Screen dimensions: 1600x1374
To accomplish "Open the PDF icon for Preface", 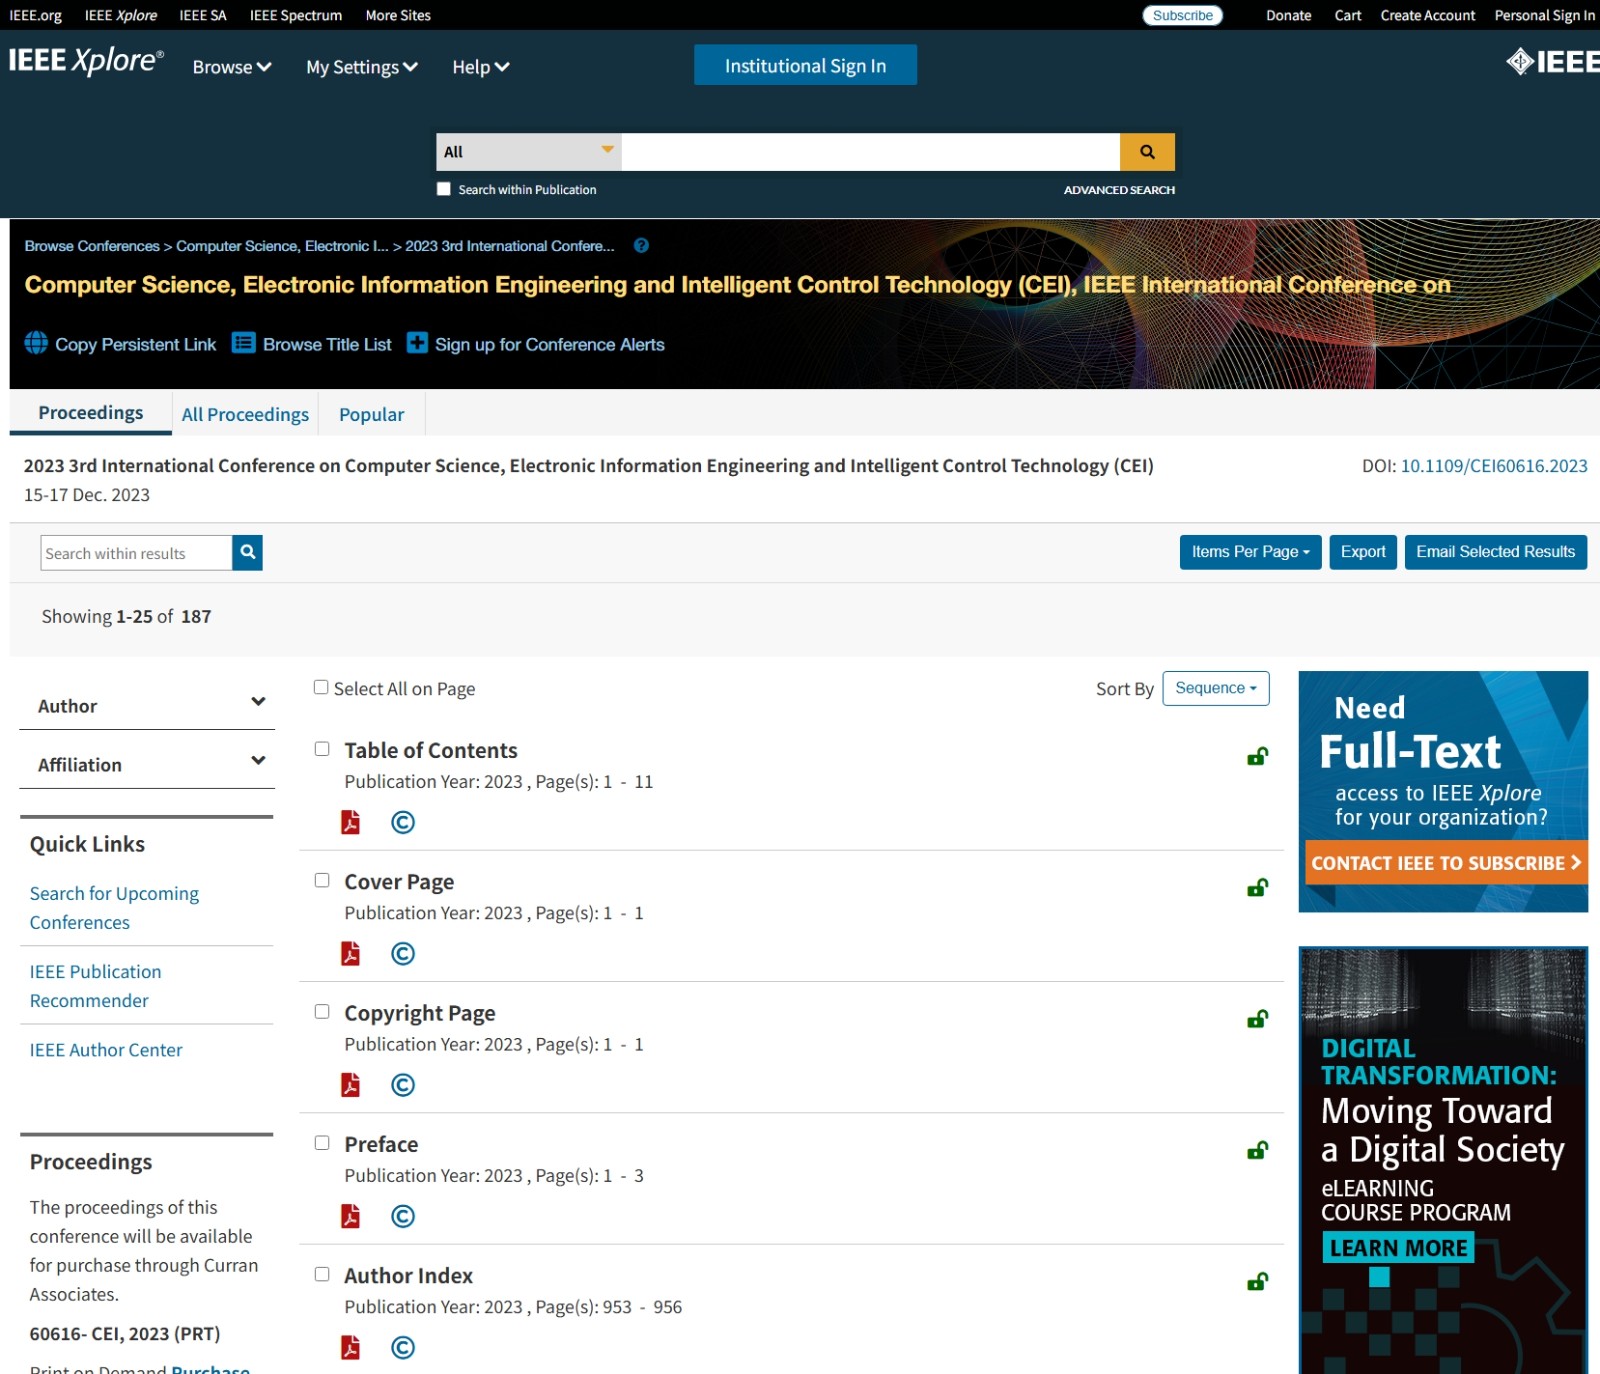I will point(350,1216).
